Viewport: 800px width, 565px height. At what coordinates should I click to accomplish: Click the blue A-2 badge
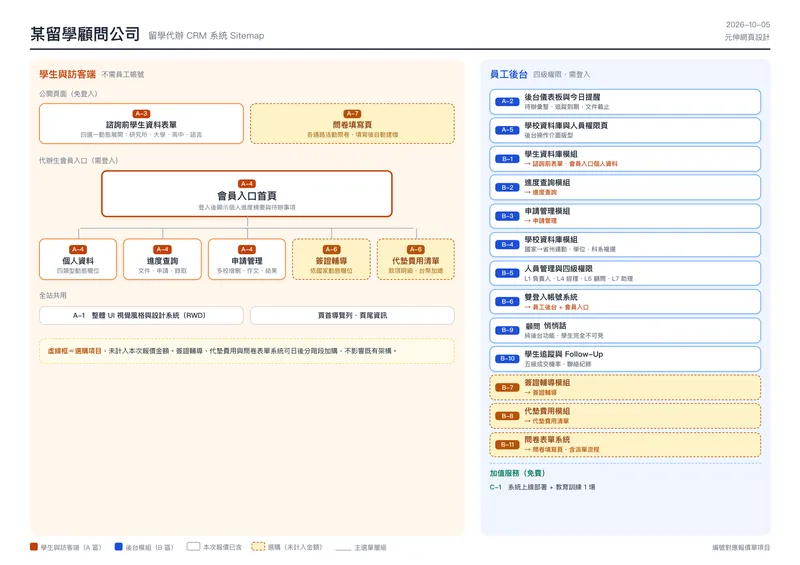pyautogui.click(x=507, y=102)
